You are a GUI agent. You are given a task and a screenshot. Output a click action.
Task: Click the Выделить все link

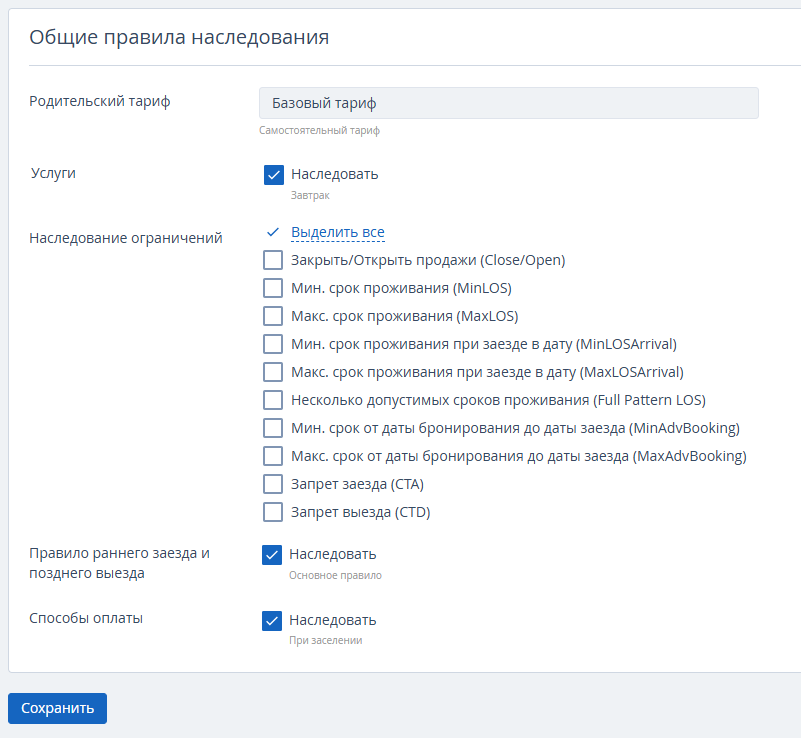(x=337, y=233)
